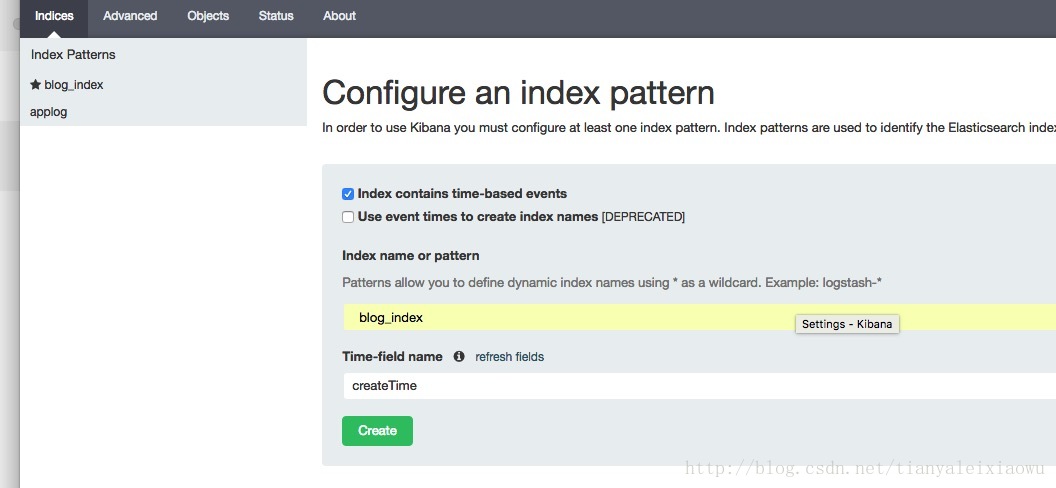The height and width of the screenshot is (488, 1056).
Task: Click the info icon next to Time-field name
Action: 459,357
